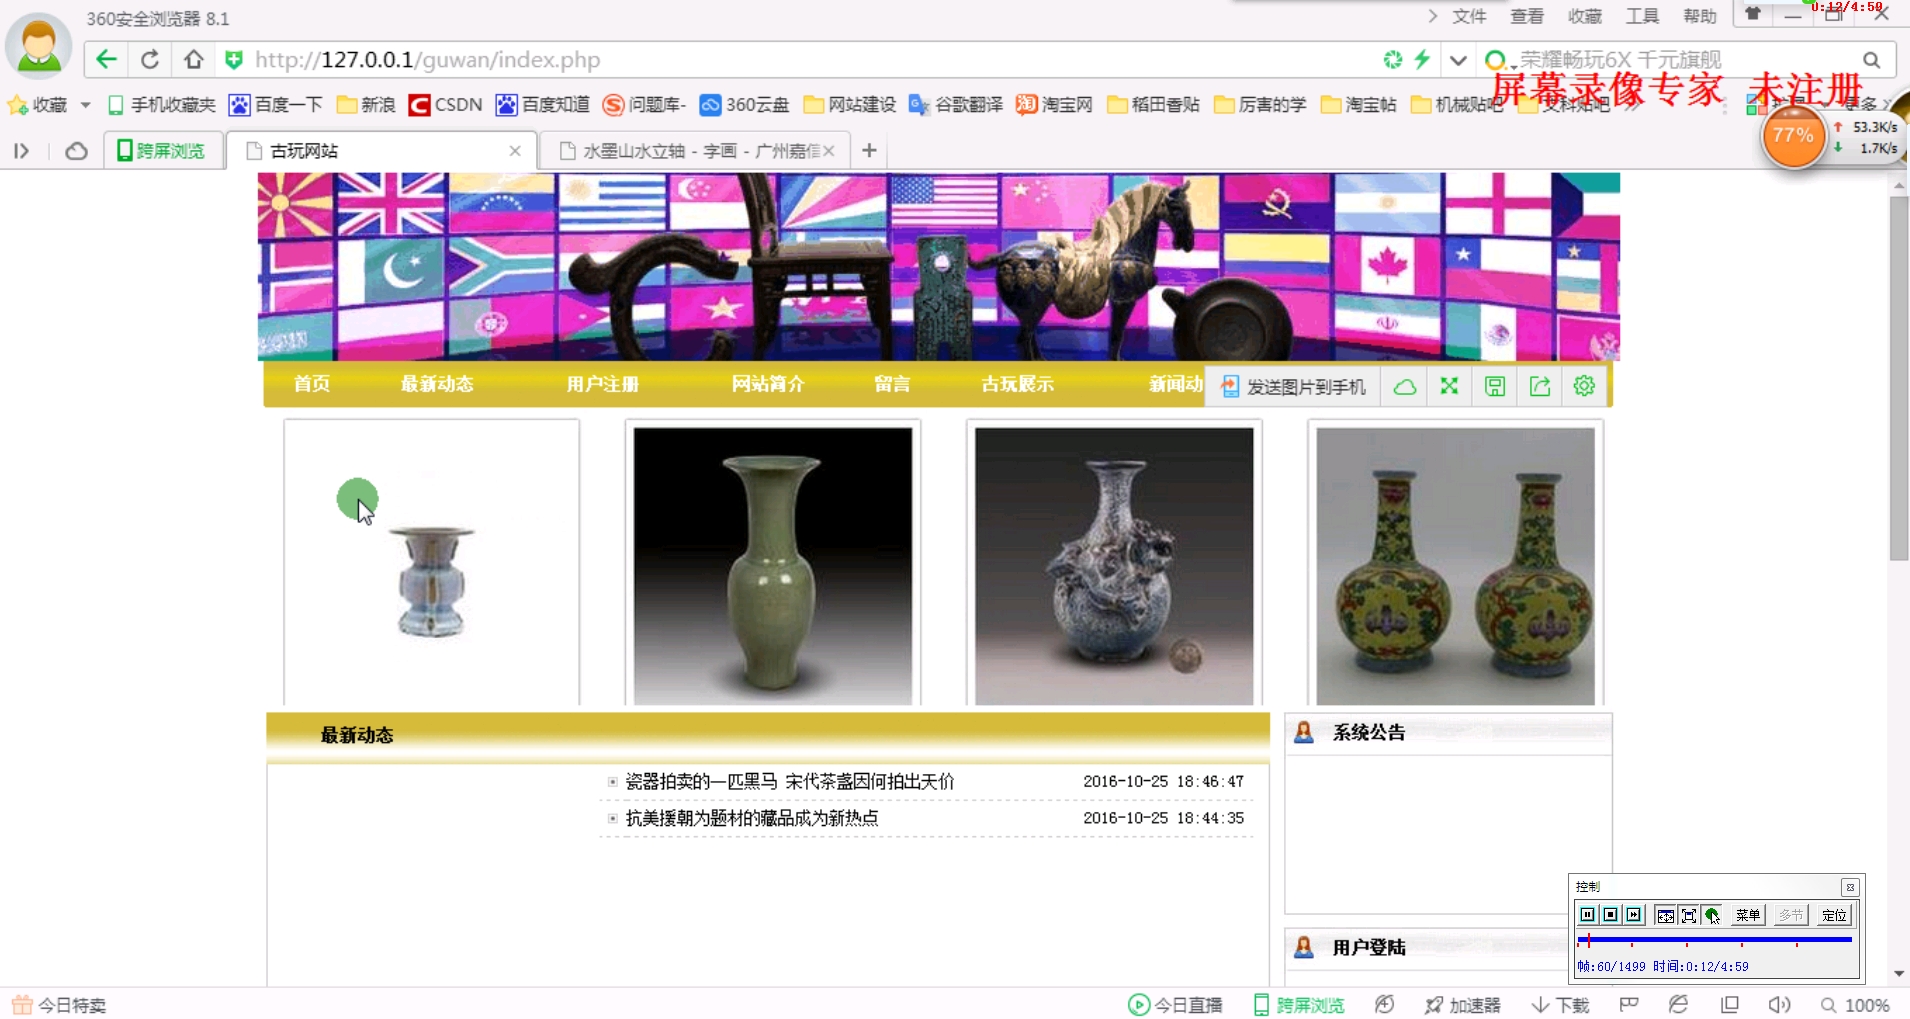
Task: Click the settings gear in image toolbar
Action: coord(1584,387)
